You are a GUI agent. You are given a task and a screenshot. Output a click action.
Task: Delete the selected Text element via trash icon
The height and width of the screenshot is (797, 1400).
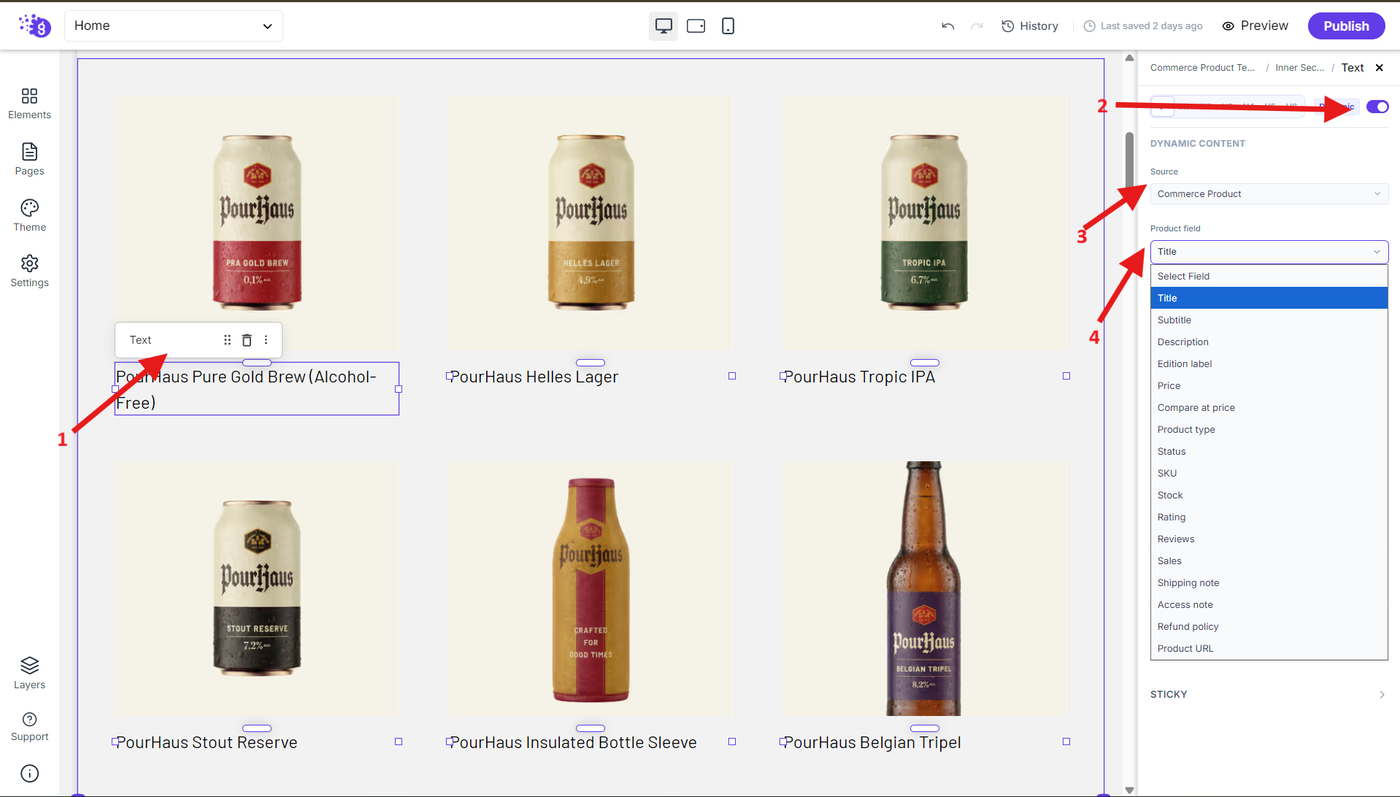(x=247, y=340)
